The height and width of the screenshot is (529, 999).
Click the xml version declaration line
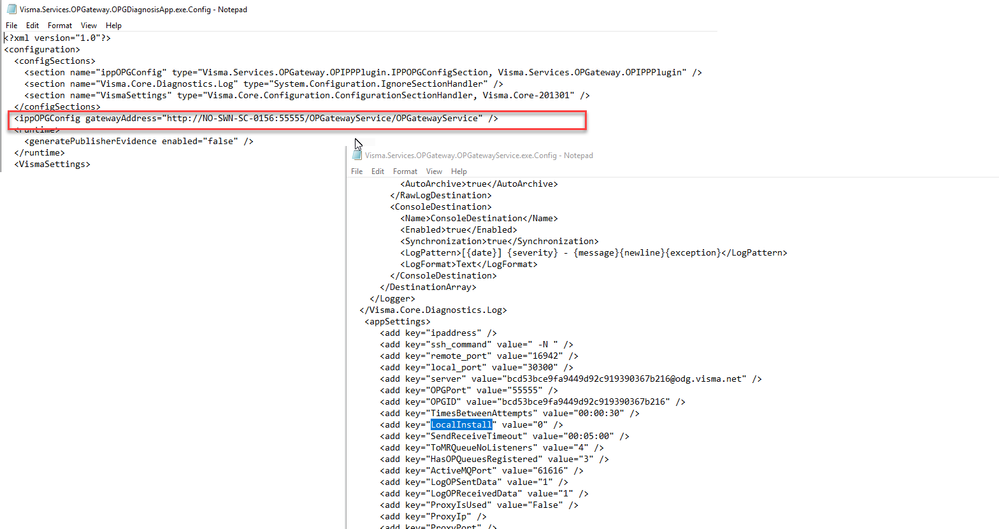[57, 38]
